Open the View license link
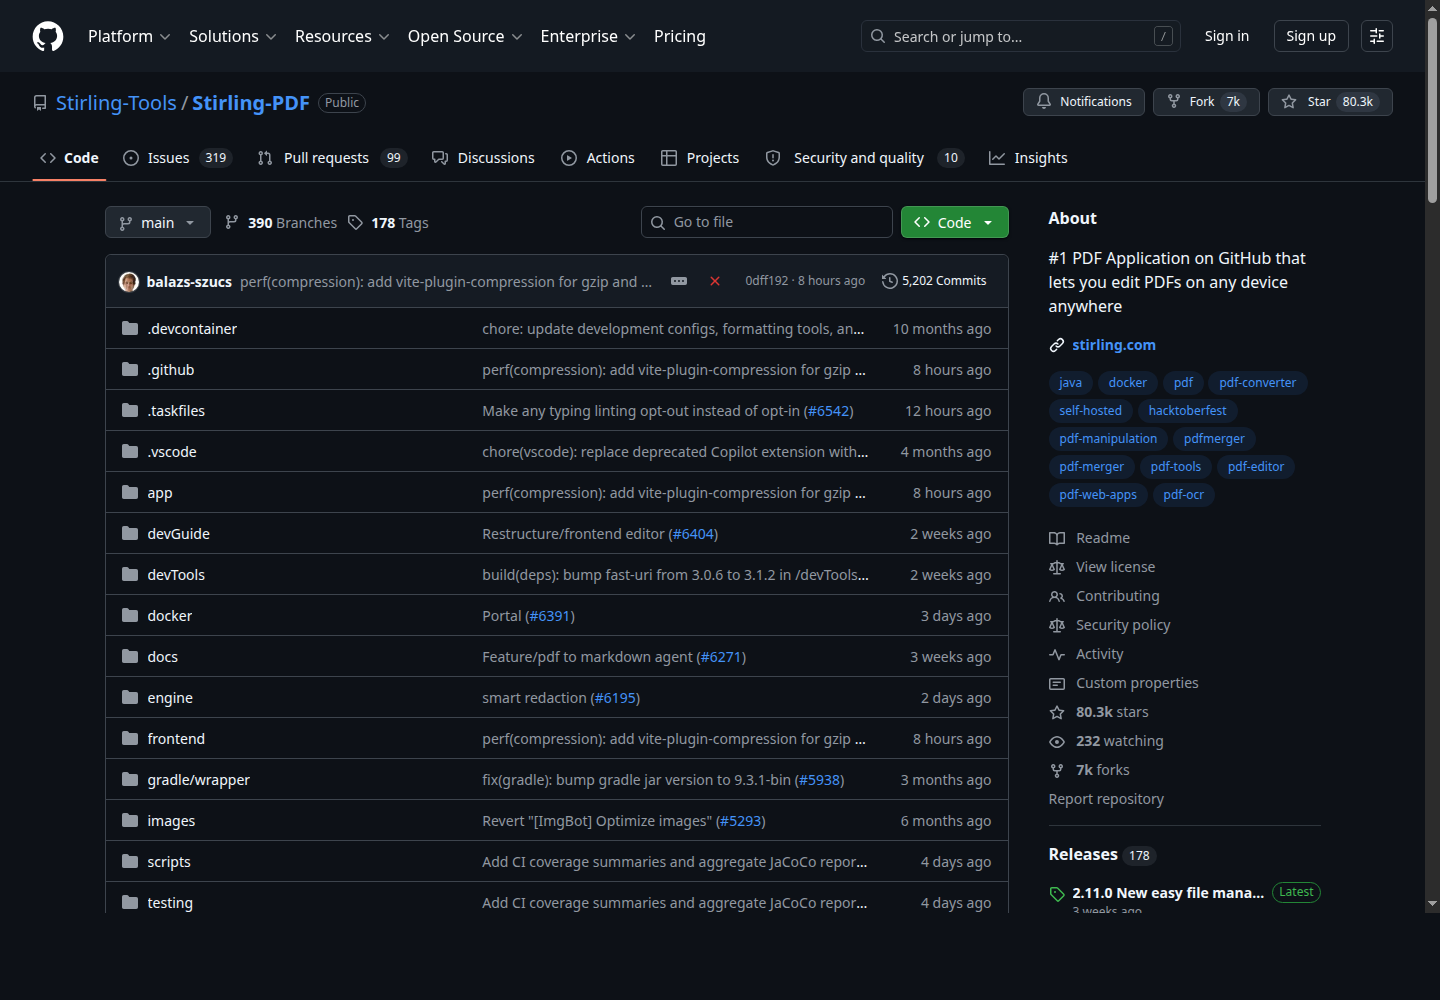 coord(1116,567)
